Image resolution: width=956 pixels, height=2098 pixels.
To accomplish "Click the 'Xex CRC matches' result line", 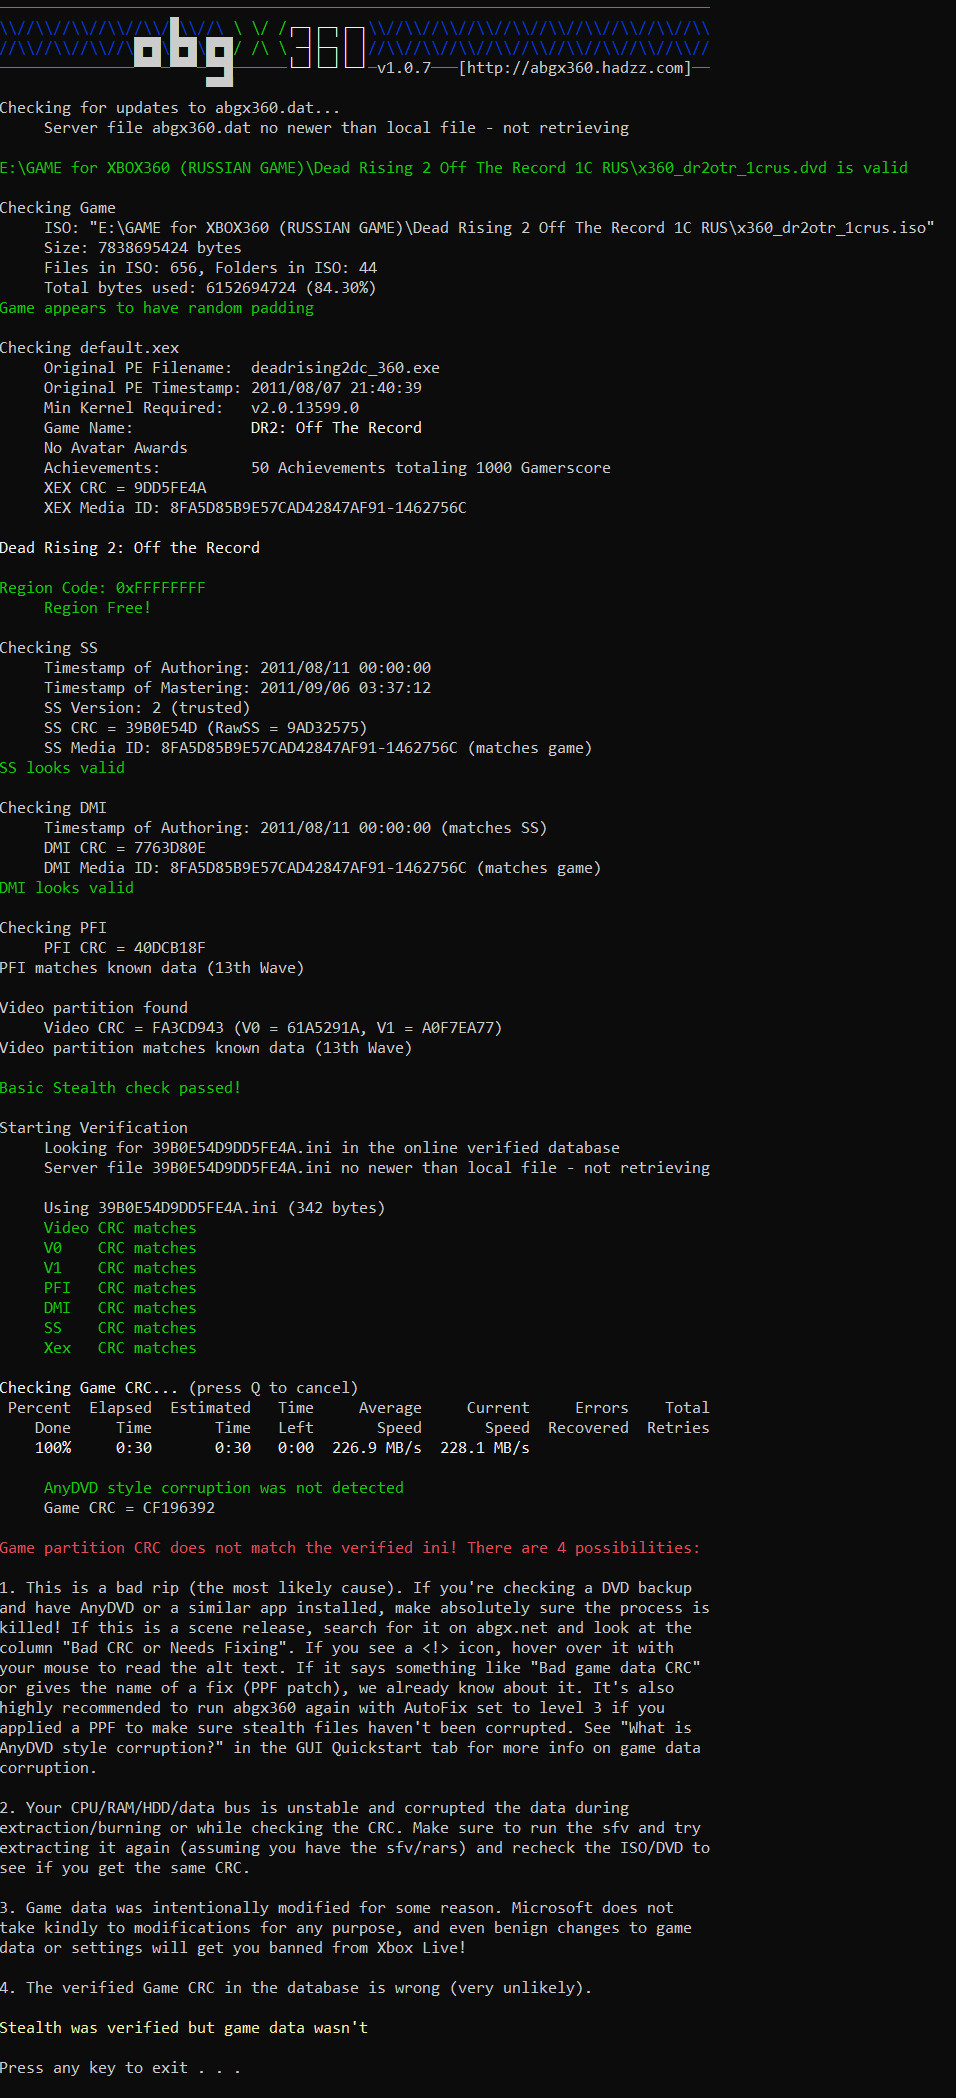I will coord(120,1348).
